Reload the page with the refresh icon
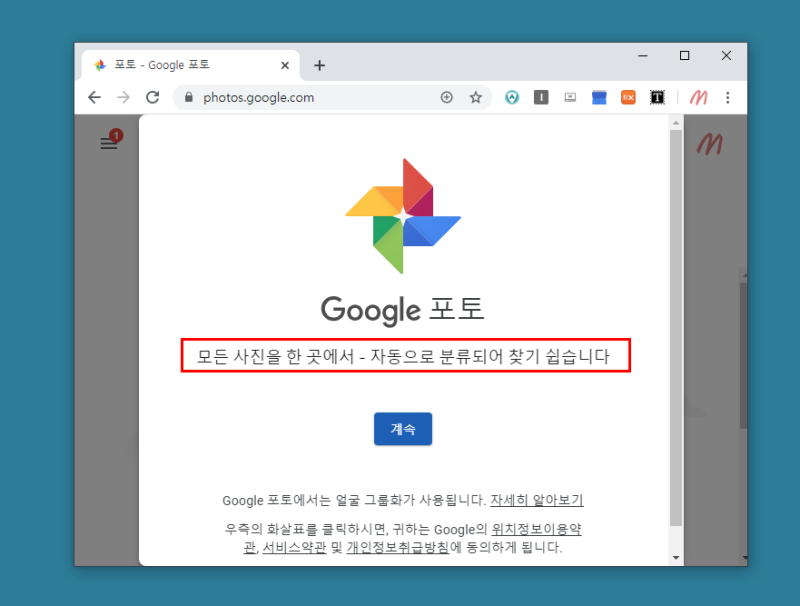This screenshot has height=606, width=800. (153, 97)
